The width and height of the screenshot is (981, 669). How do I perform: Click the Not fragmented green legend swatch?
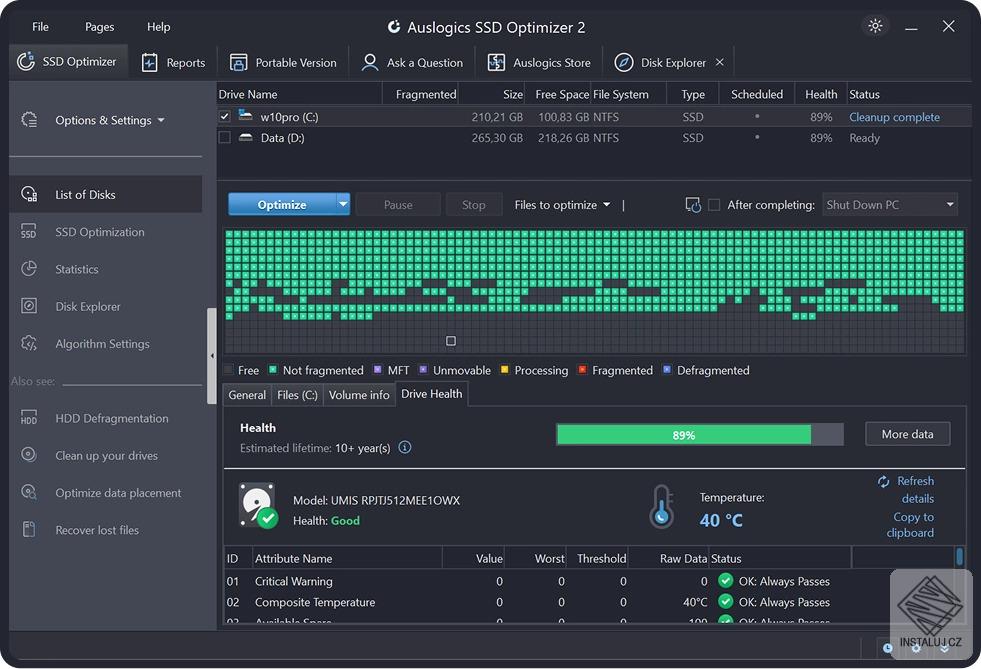point(273,369)
